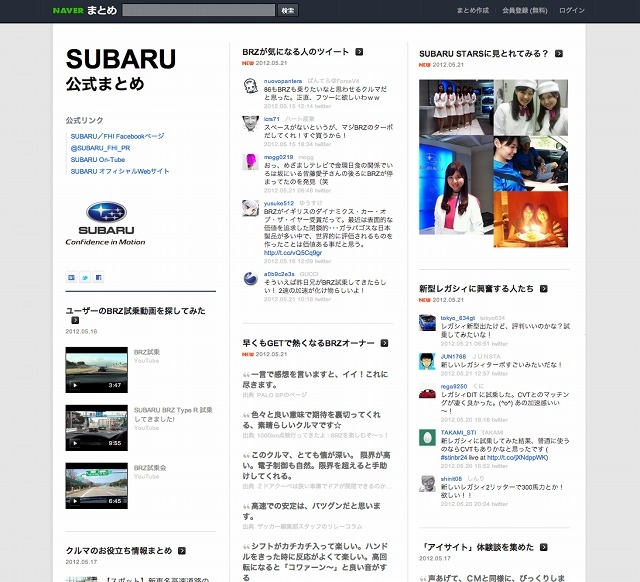Open photo of two women in white hats
The image size is (640, 582).
pos(531,107)
